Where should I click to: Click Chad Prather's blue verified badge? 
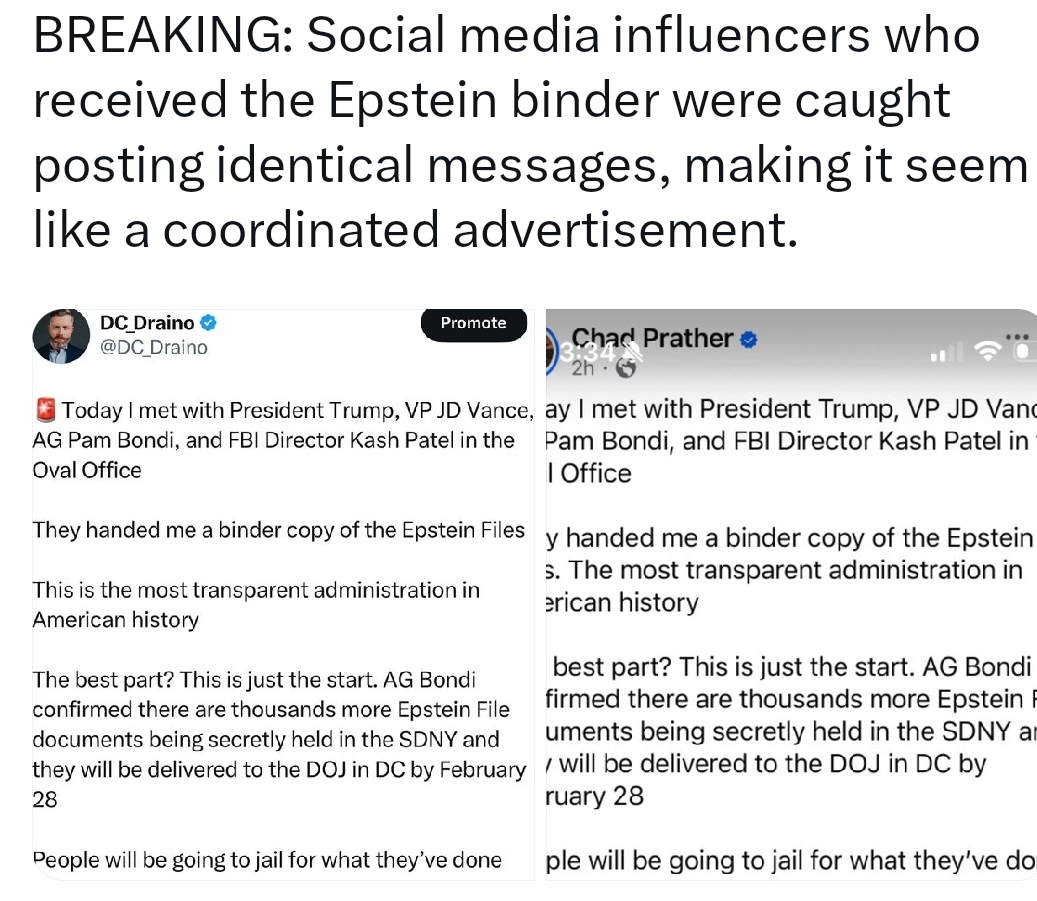tap(749, 340)
